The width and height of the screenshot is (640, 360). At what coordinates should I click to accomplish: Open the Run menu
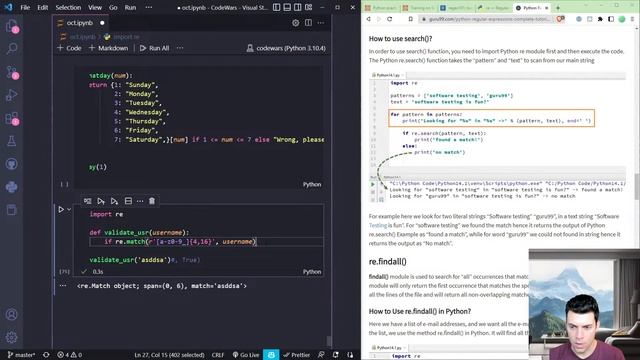click(x=130, y=7)
